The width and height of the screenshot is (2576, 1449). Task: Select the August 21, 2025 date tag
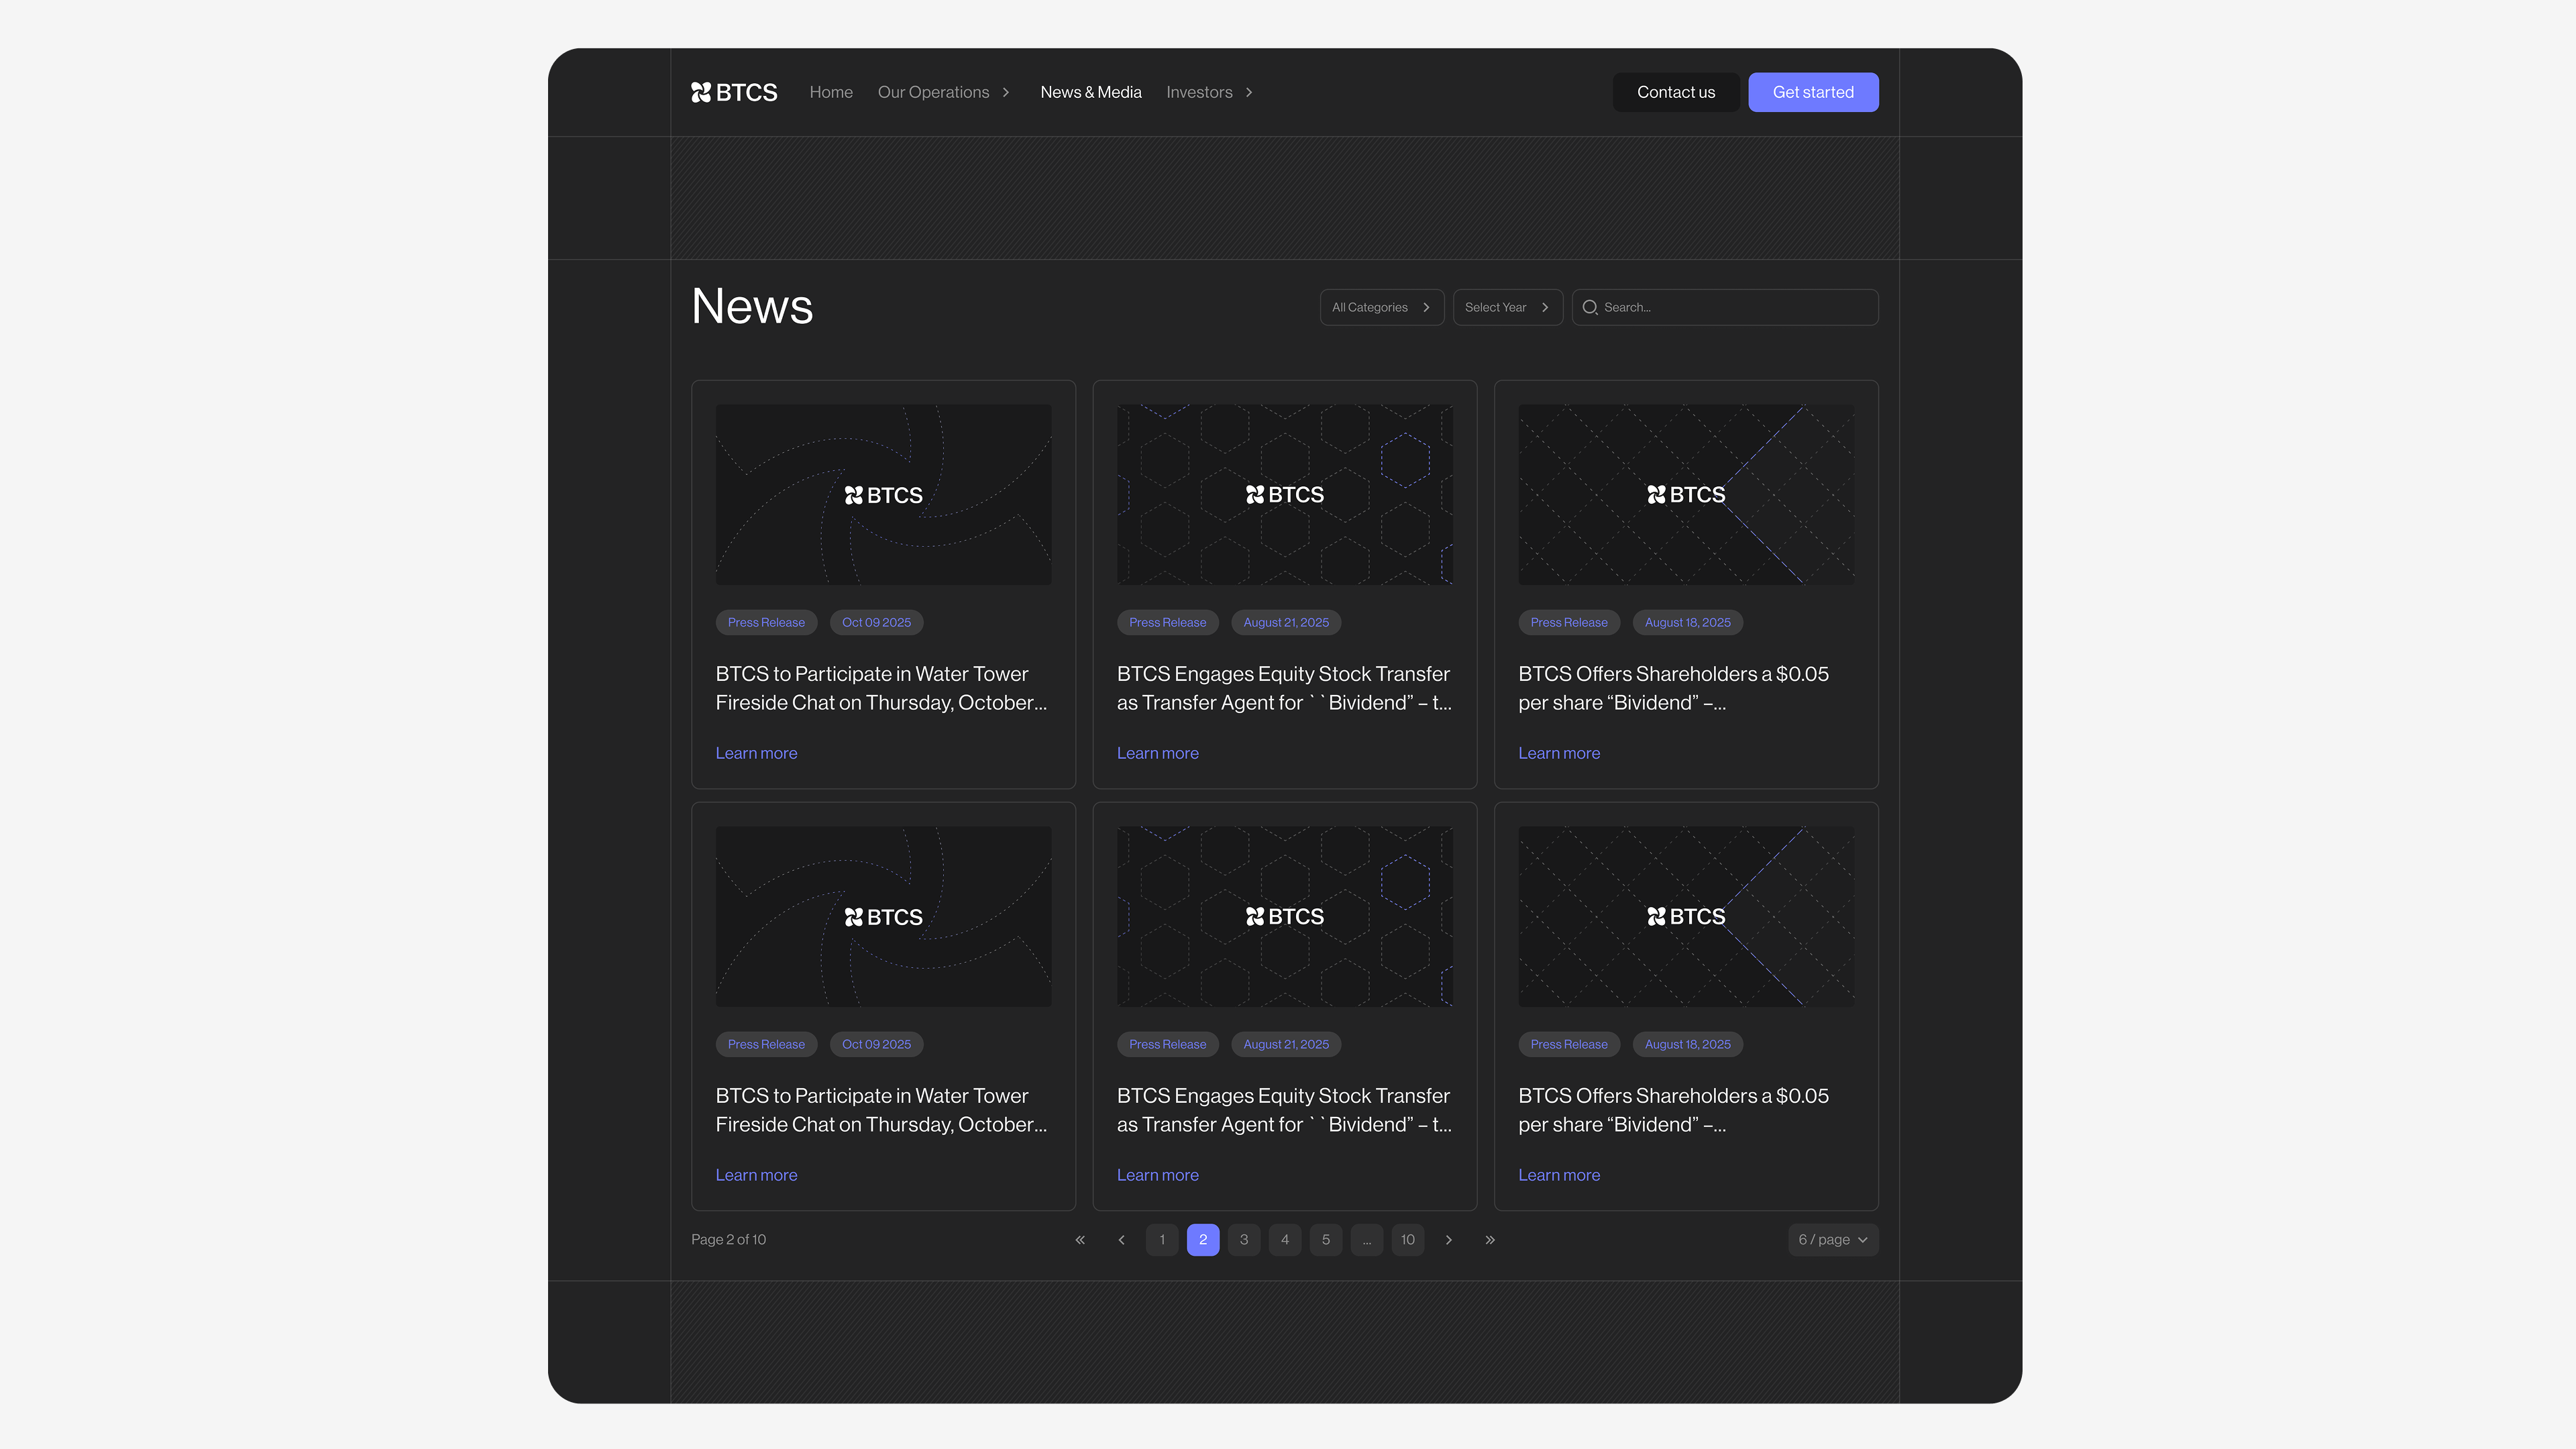pyautogui.click(x=1286, y=622)
